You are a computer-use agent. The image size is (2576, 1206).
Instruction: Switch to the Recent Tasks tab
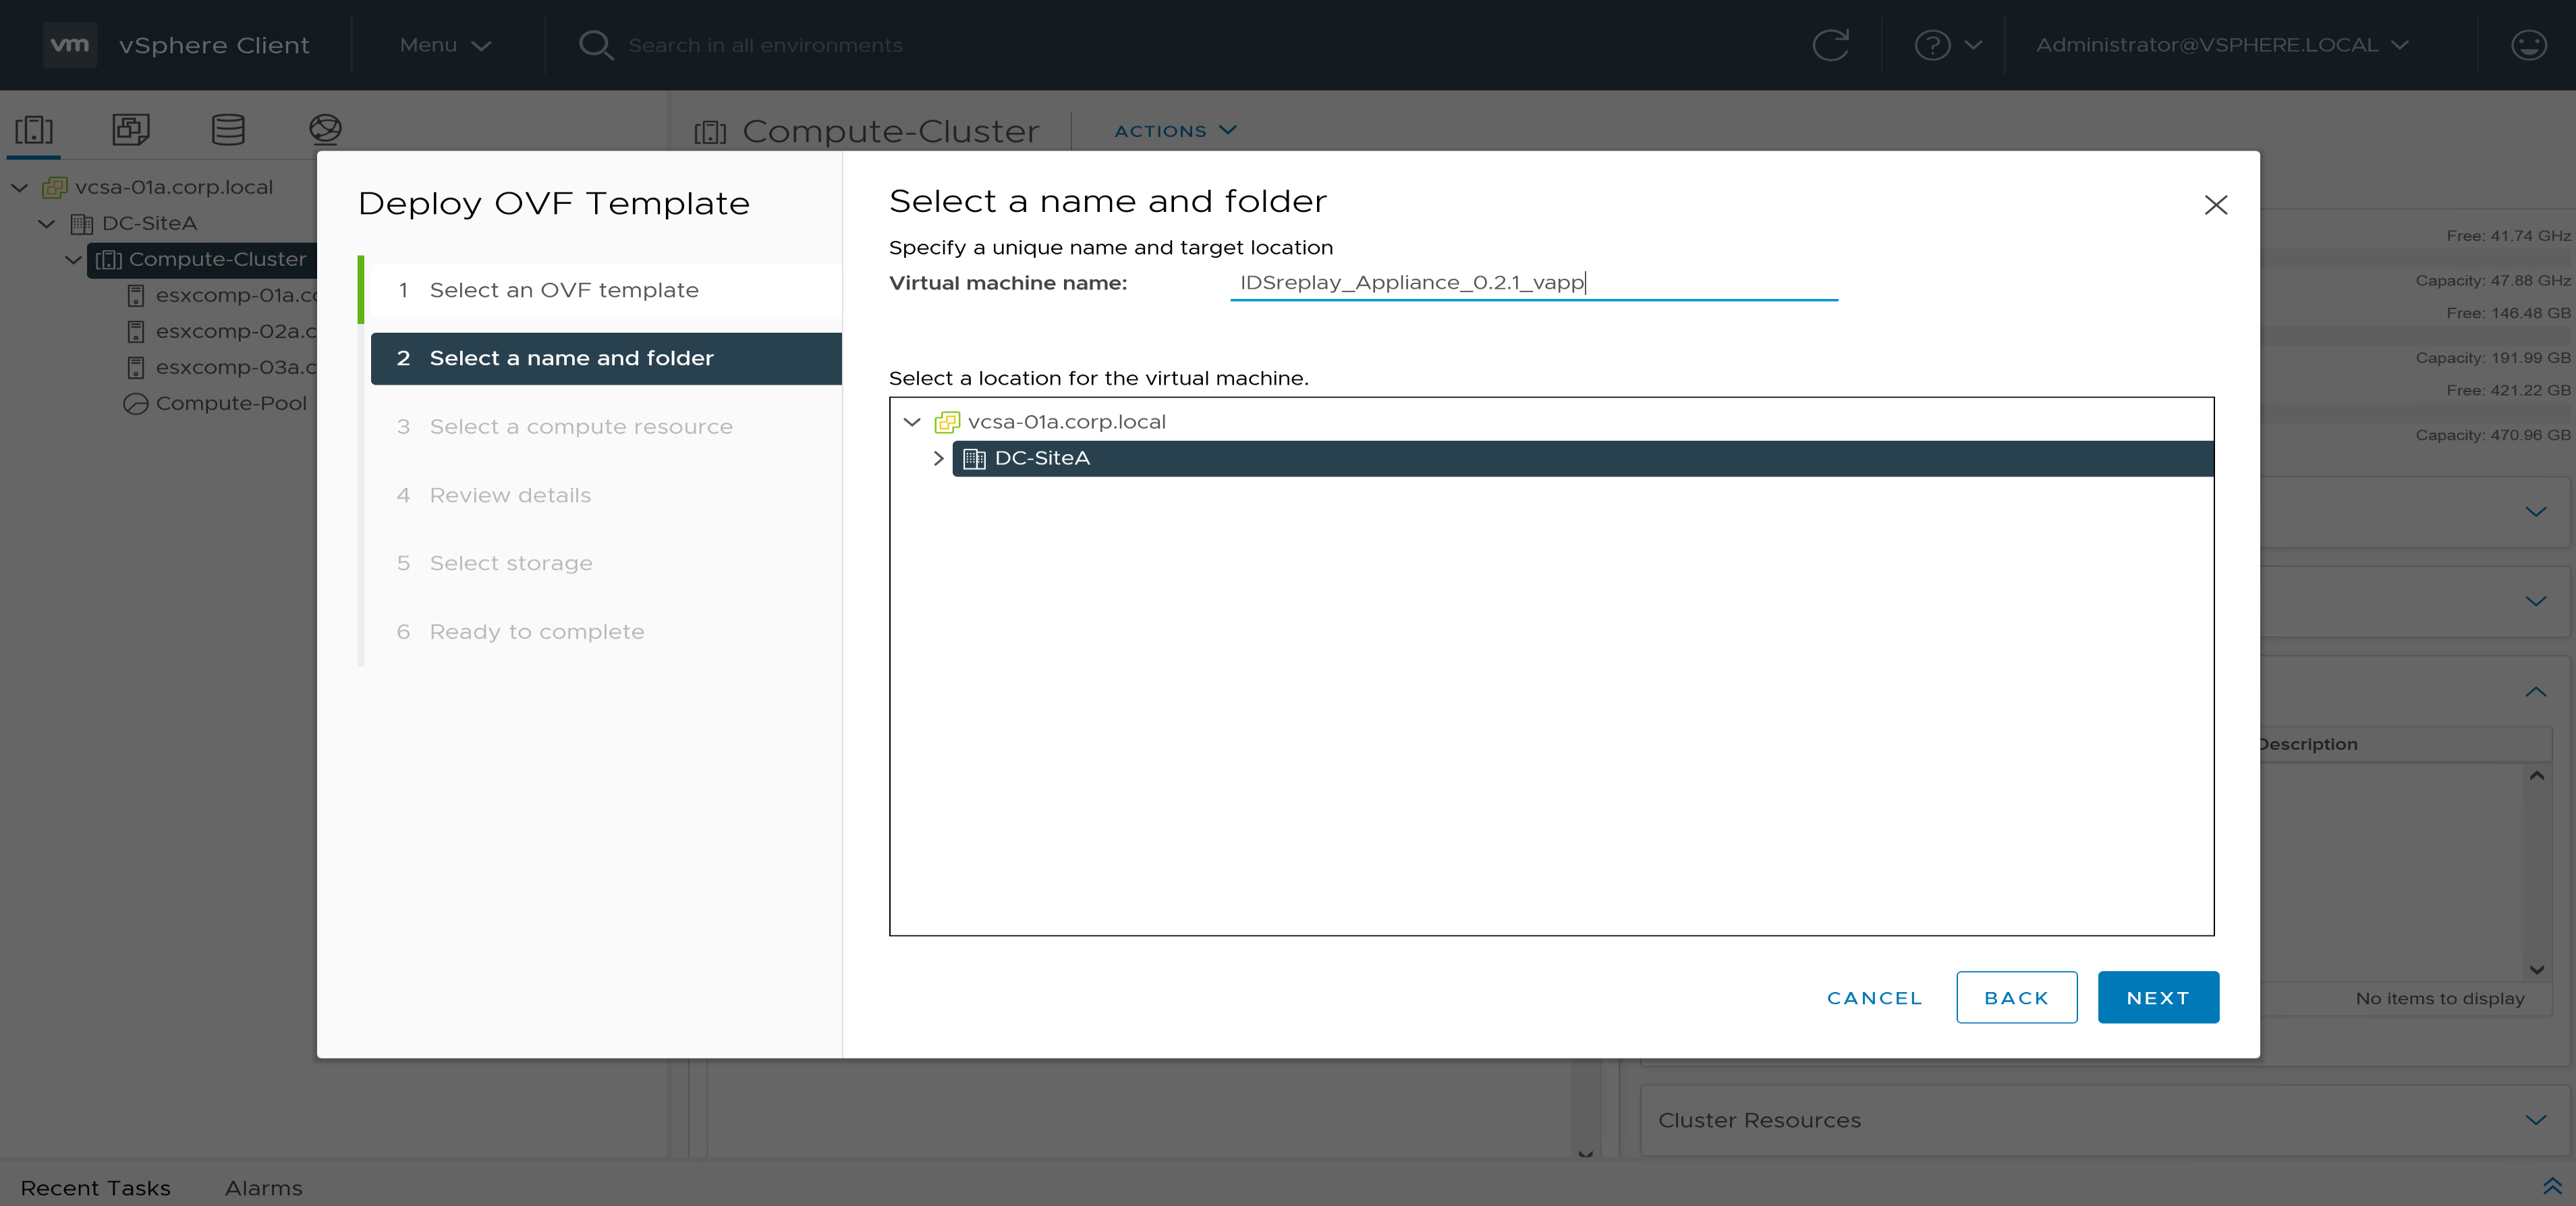point(96,1188)
